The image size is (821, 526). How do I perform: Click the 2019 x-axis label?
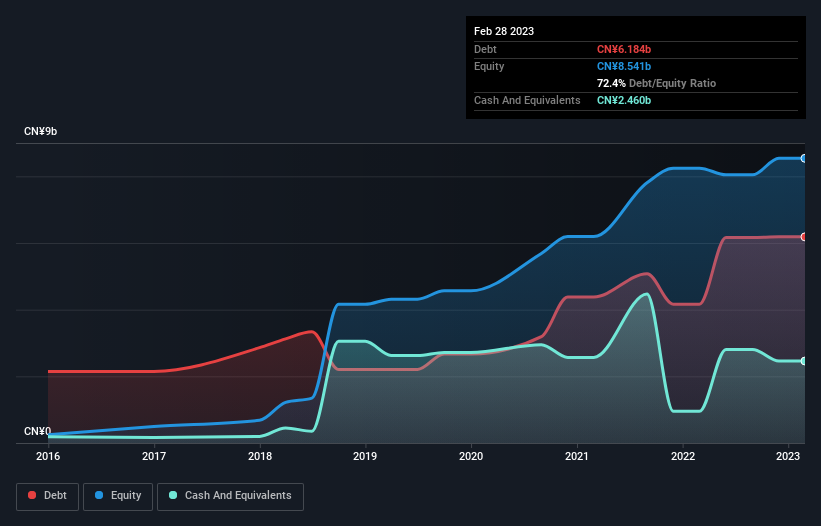[x=365, y=456]
